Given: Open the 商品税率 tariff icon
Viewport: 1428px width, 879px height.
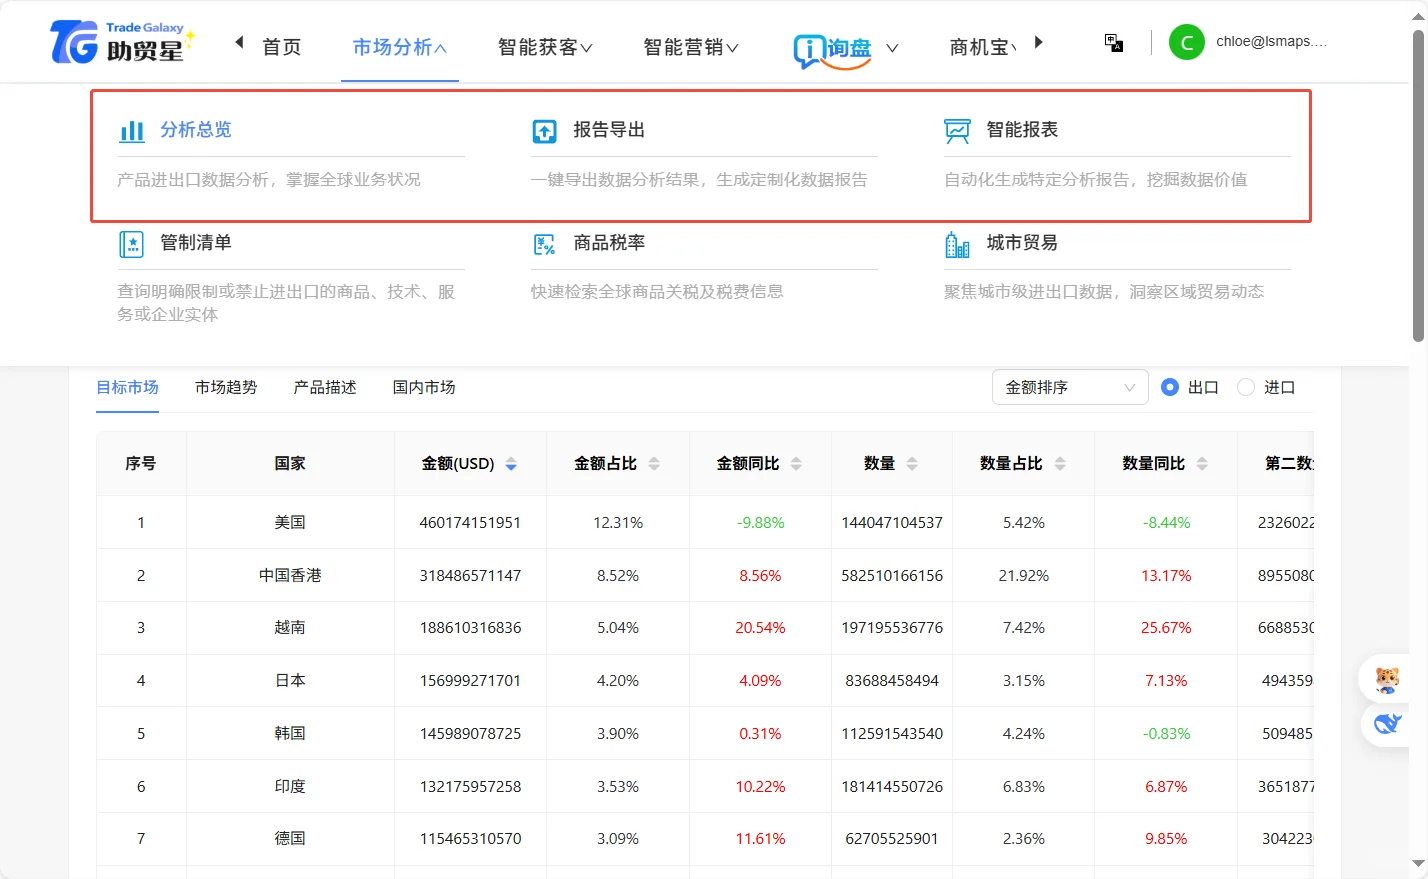Looking at the screenshot, I should 543,242.
